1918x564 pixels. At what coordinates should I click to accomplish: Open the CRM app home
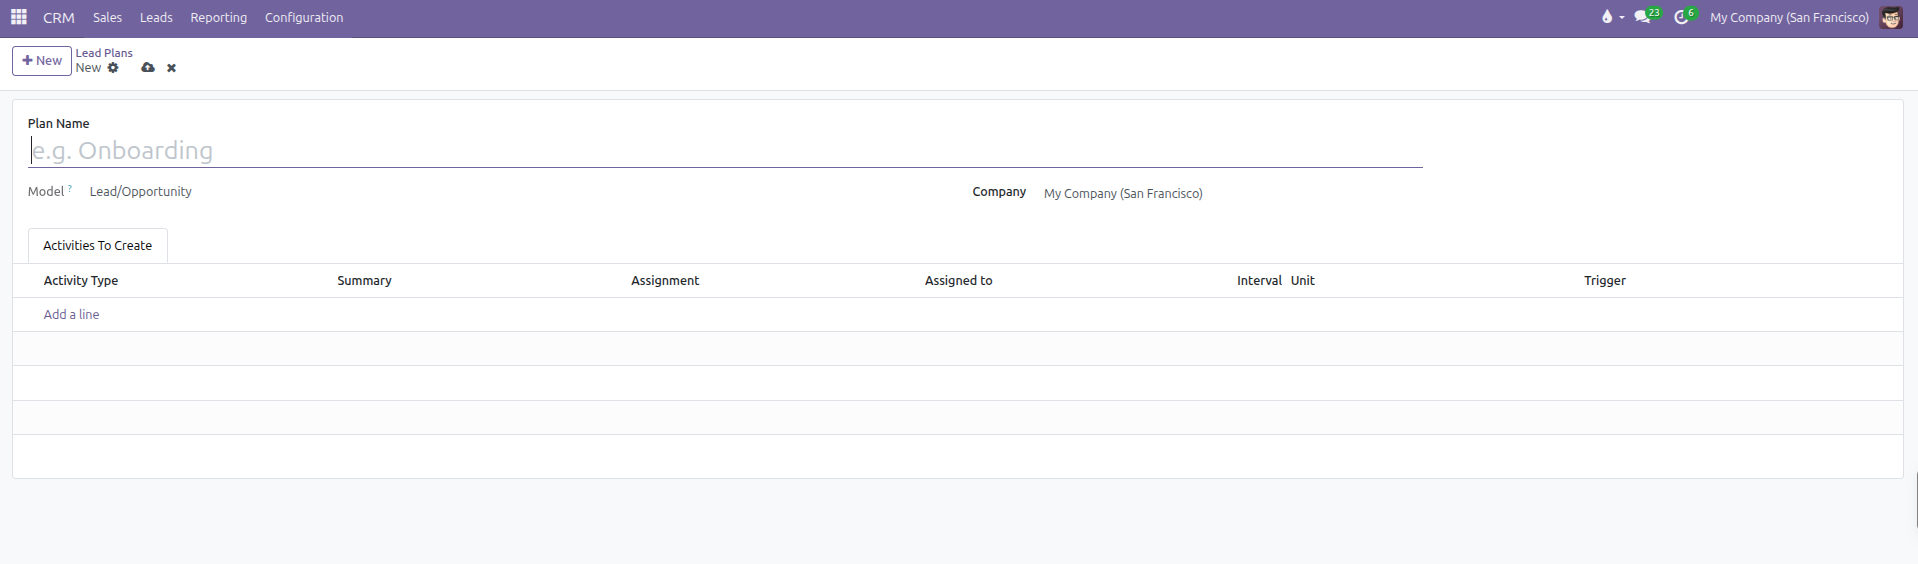tap(59, 18)
